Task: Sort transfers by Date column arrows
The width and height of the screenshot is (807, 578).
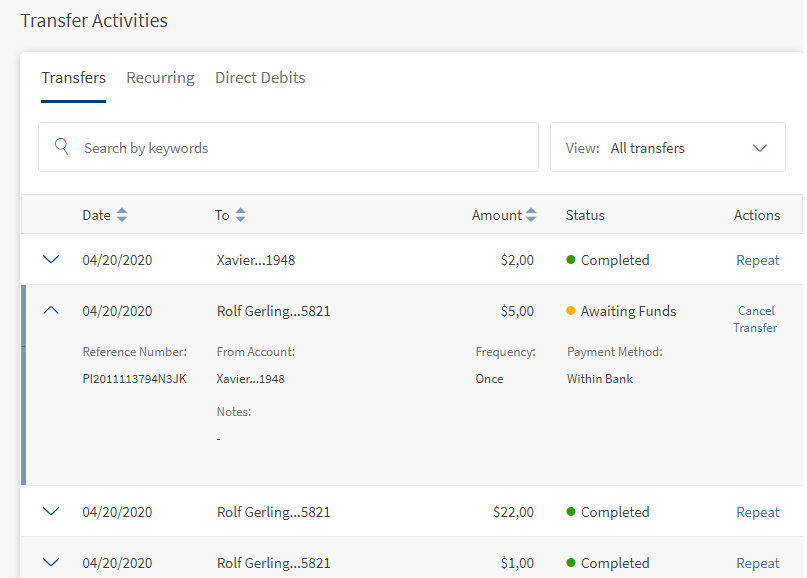Action: pos(122,215)
